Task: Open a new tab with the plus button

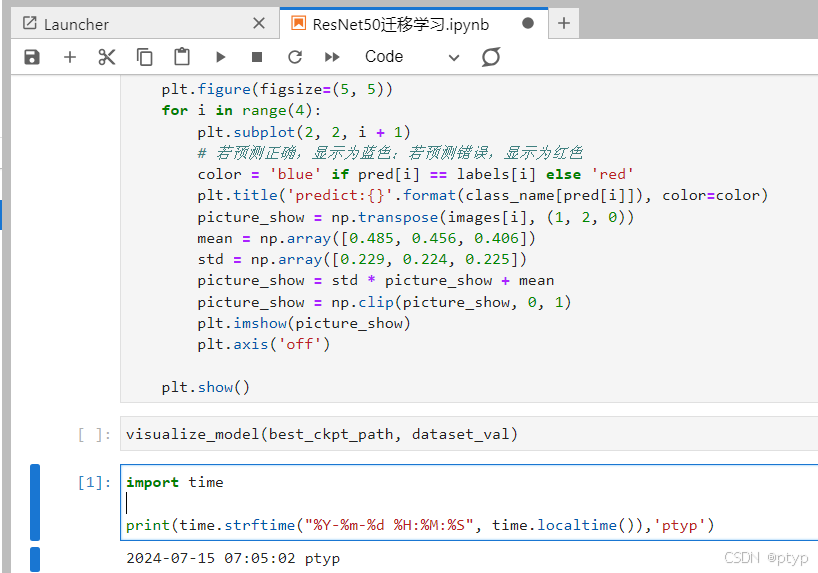Action: pos(564,23)
